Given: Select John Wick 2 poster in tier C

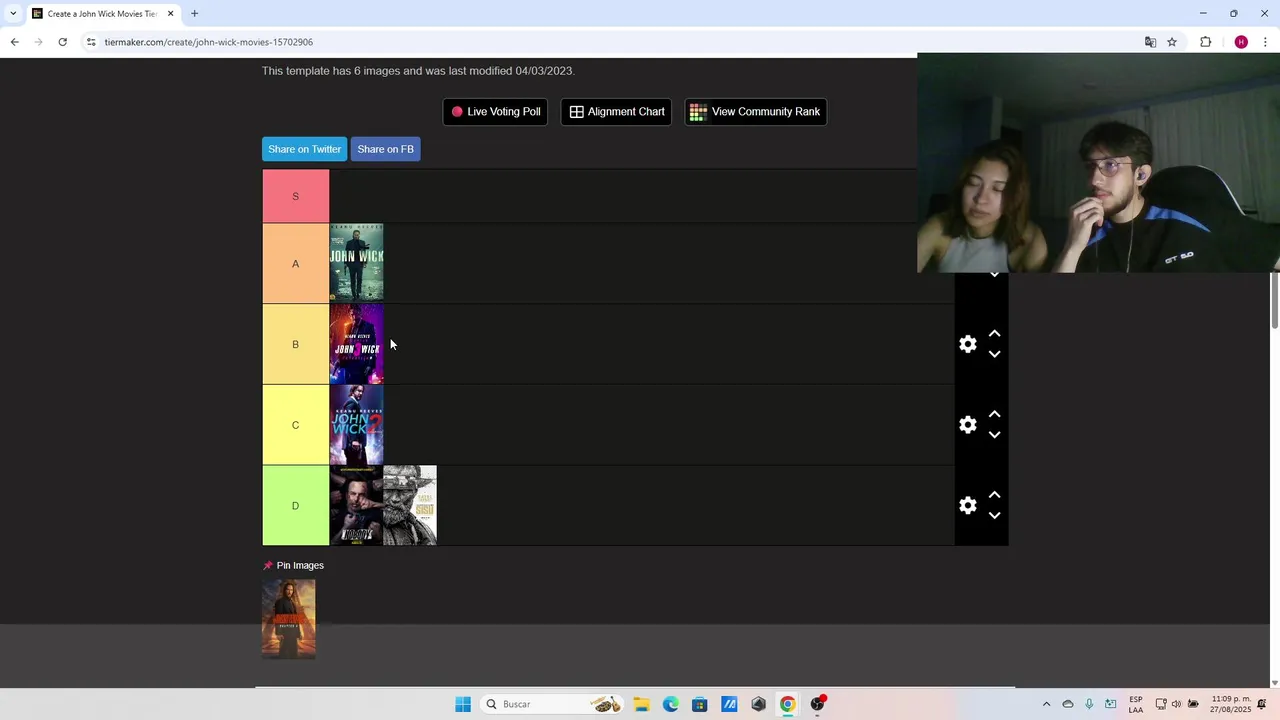Looking at the screenshot, I should (x=356, y=425).
